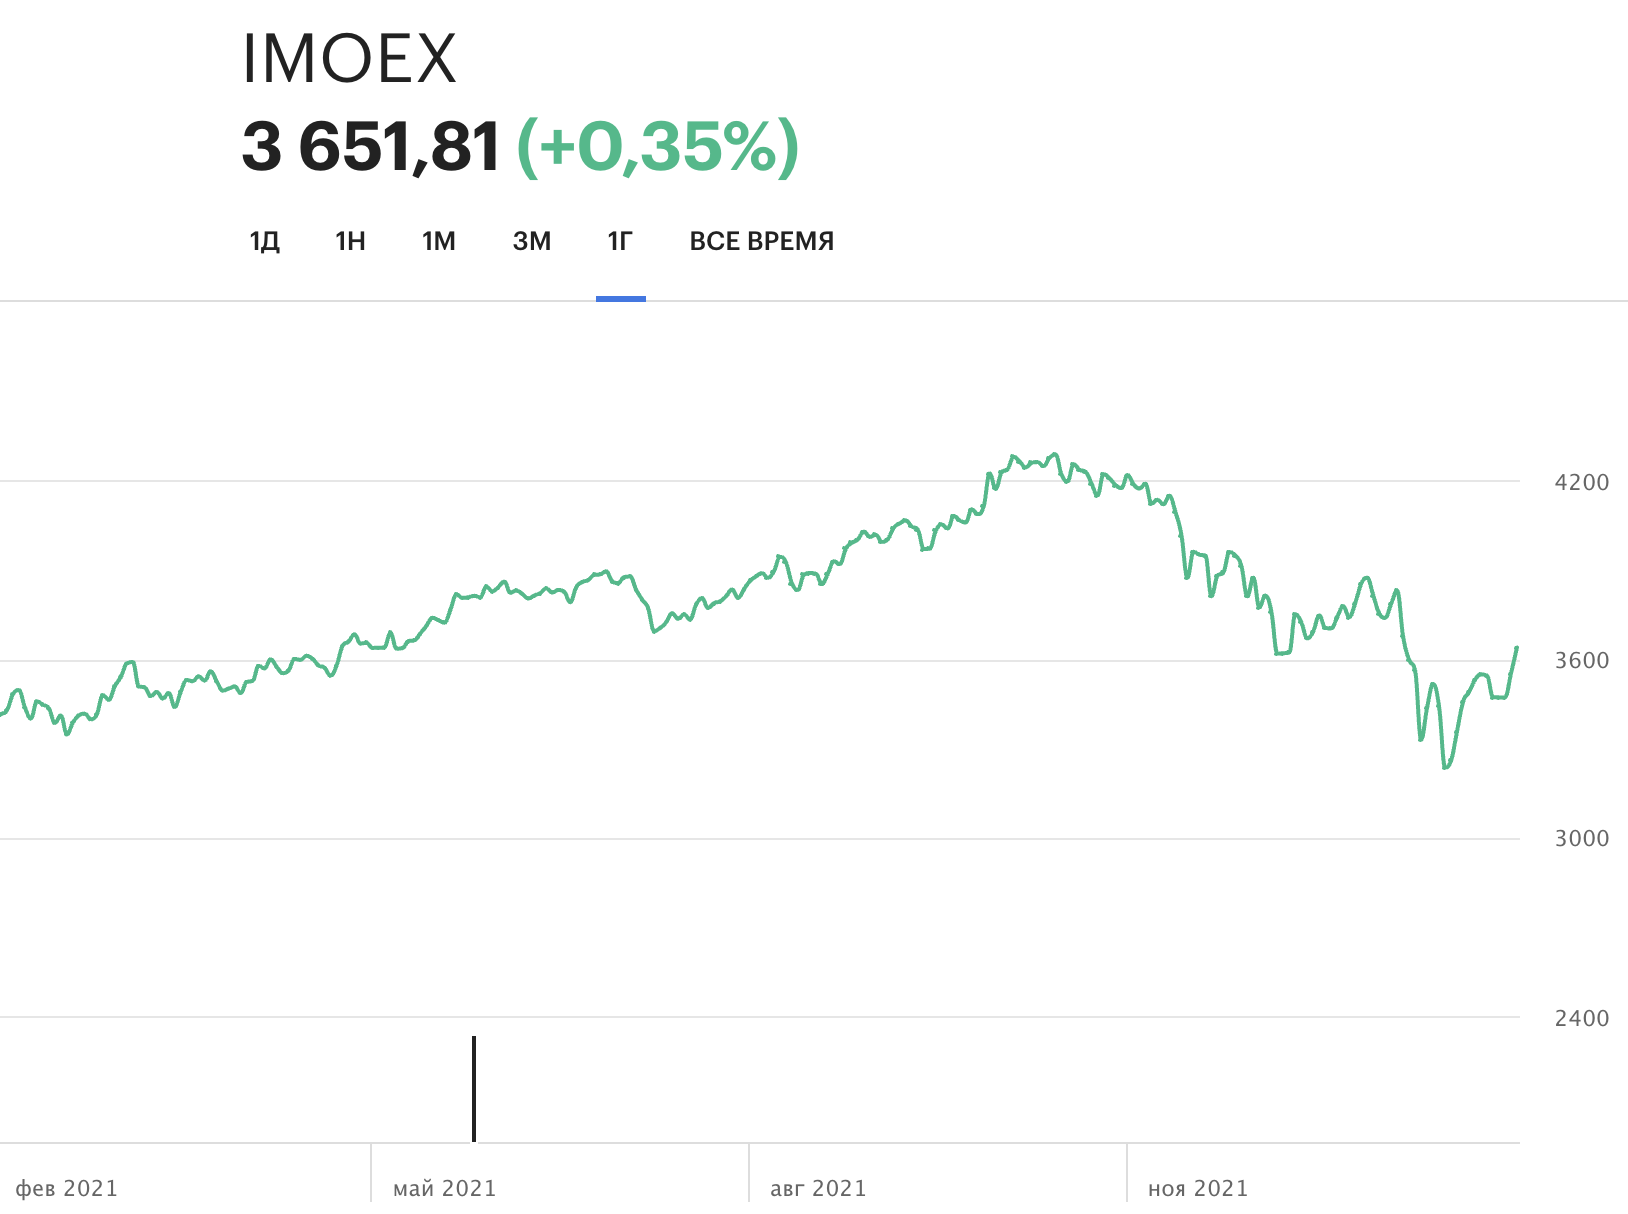Click the 3600 y-axis label

coord(1581,660)
